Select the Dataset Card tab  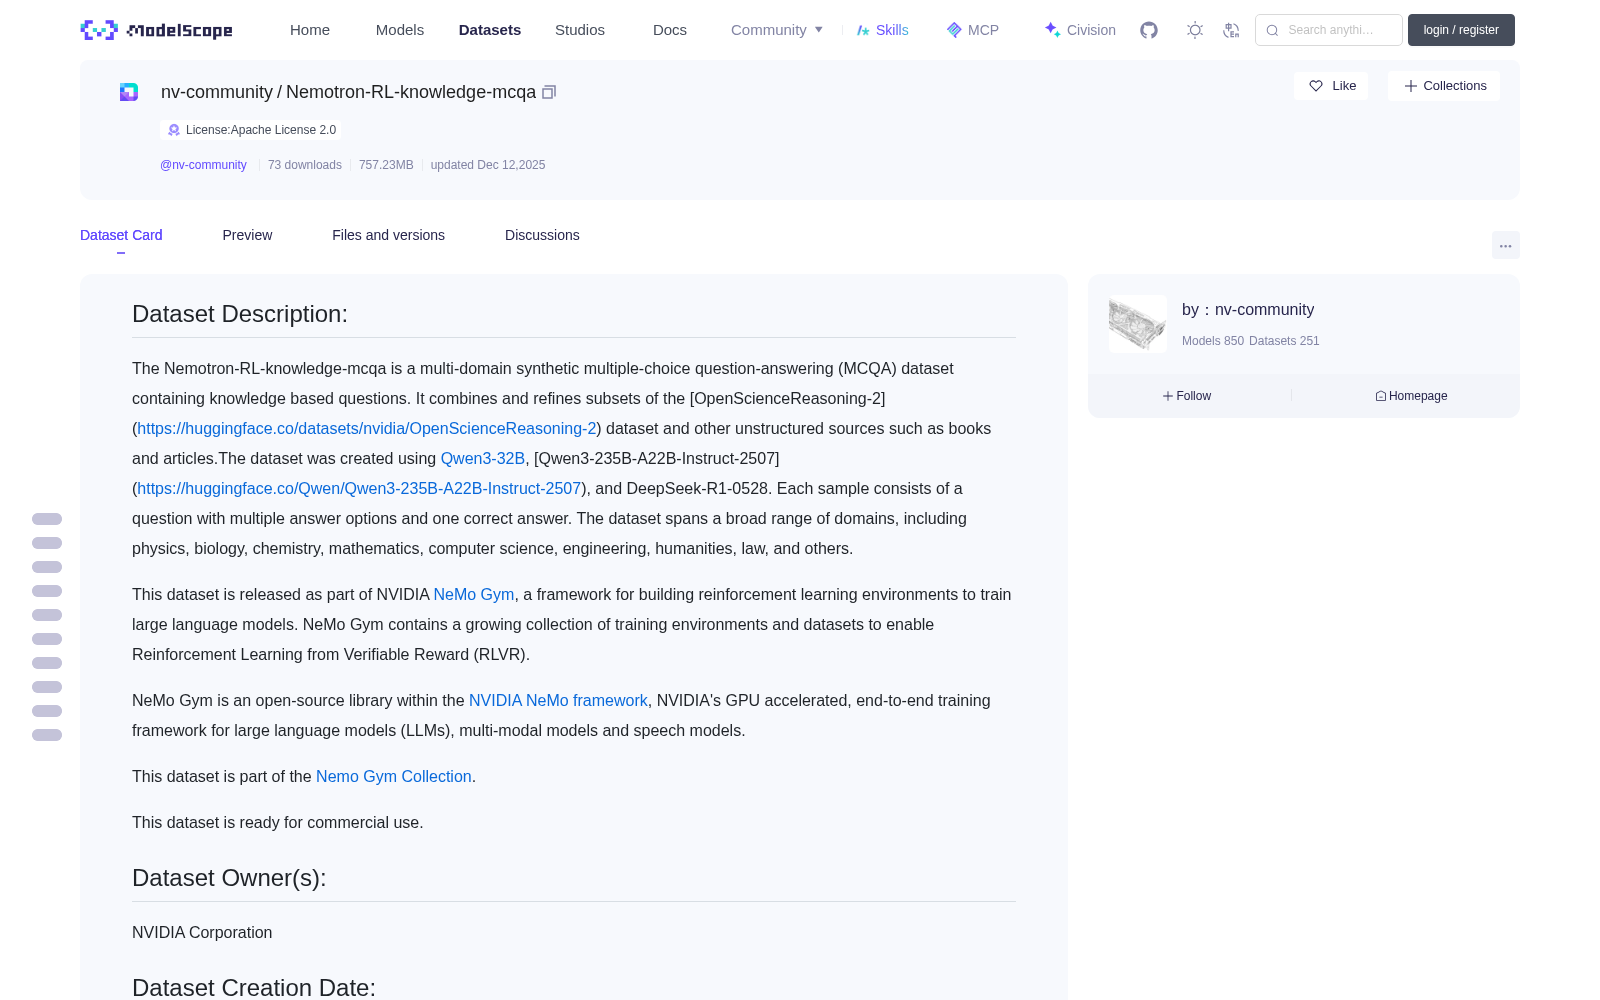(x=121, y=235)
